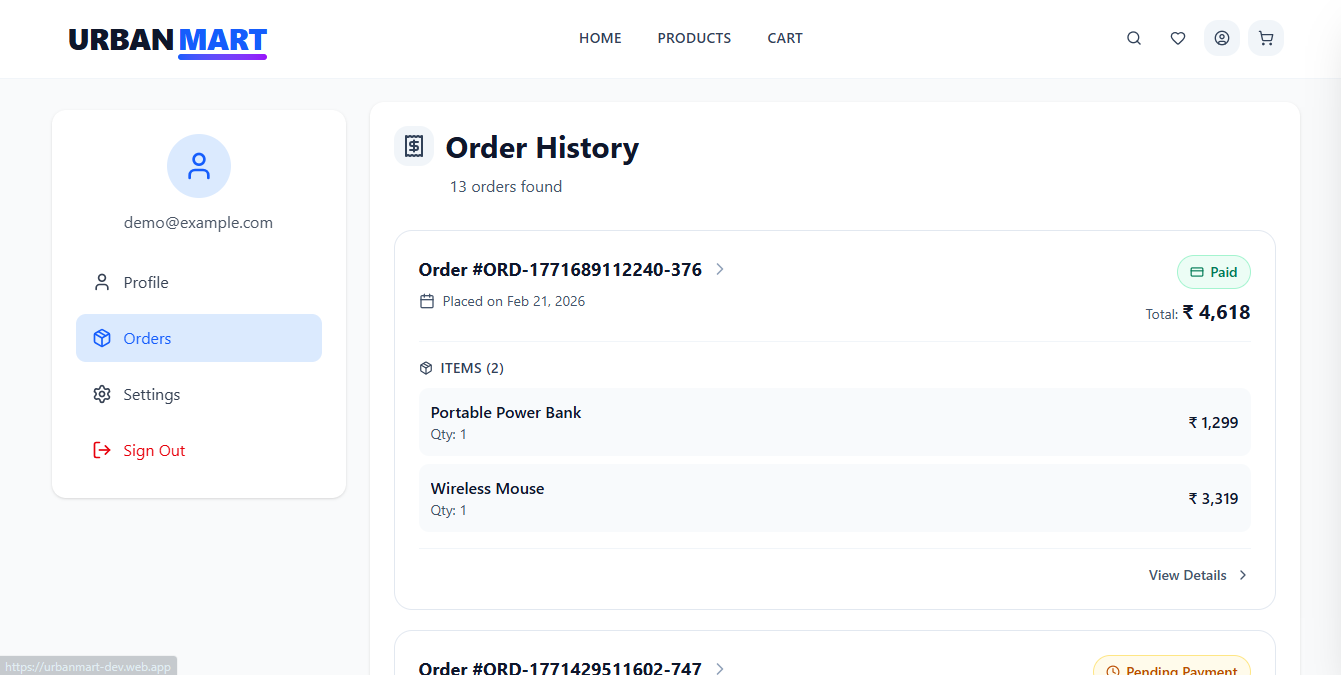Click the search magnifier icon
Screen dimensions: 1341x675
coord(1134,38)
